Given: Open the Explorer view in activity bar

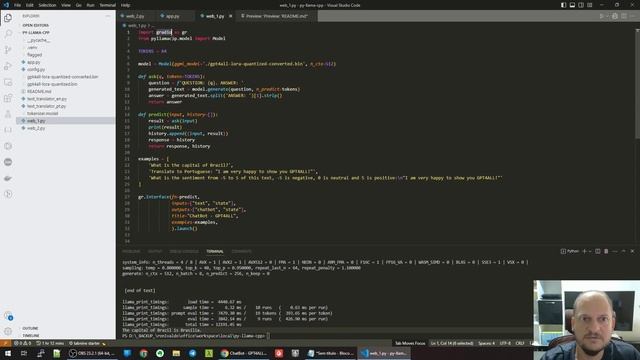Looking at the screenshot, I should click(x=8, y=18).
